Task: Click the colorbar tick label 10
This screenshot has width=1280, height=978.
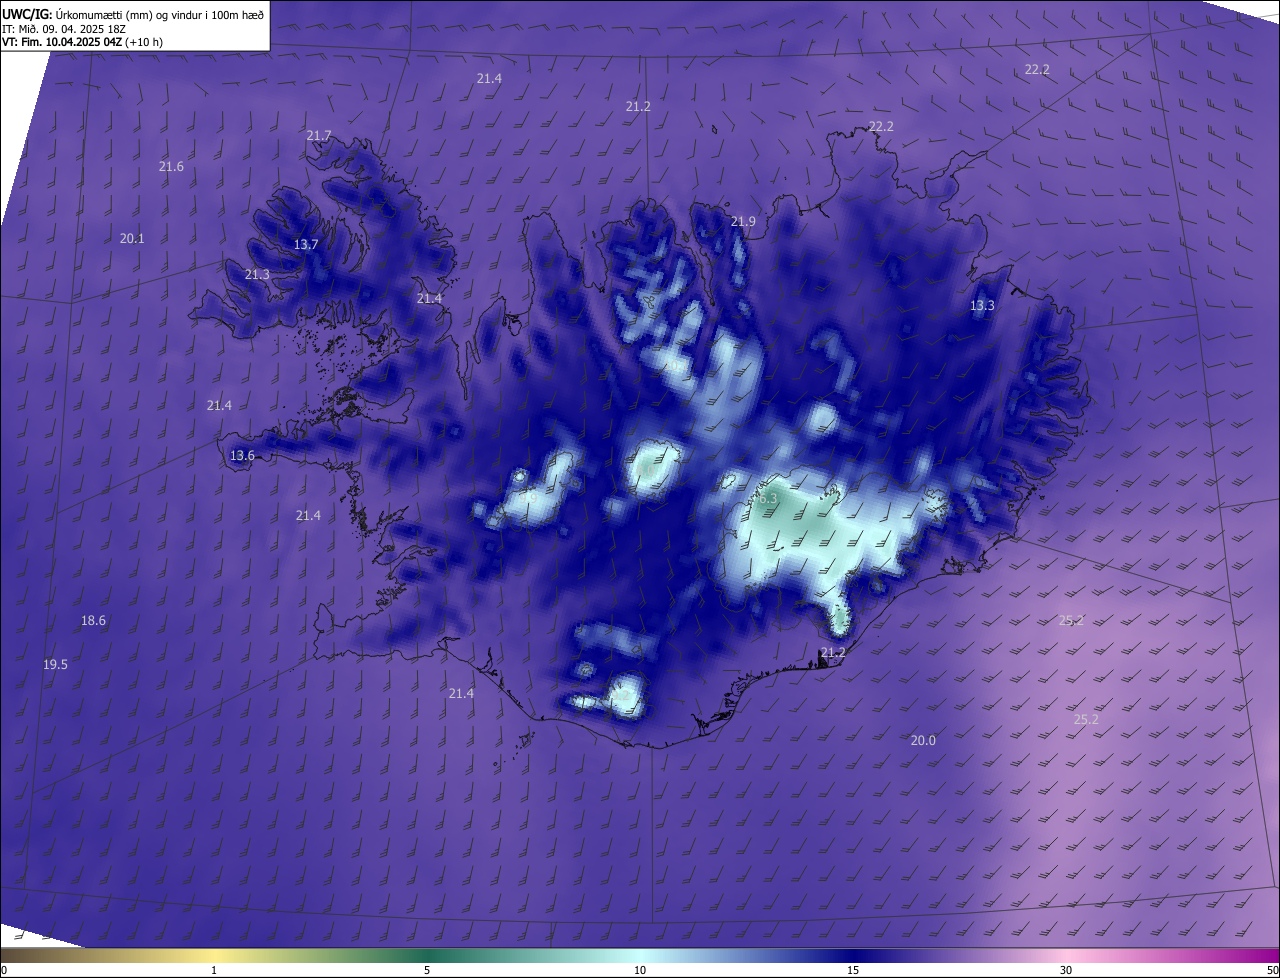Action: 640,970
